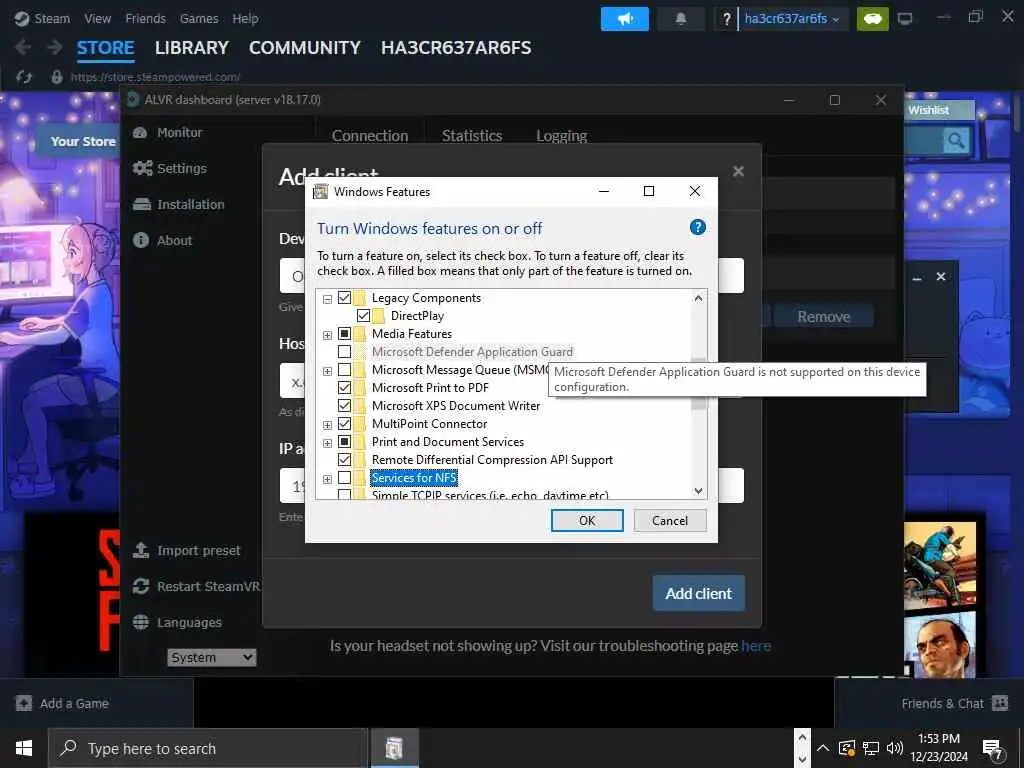Open the System language dropdown

212,657
